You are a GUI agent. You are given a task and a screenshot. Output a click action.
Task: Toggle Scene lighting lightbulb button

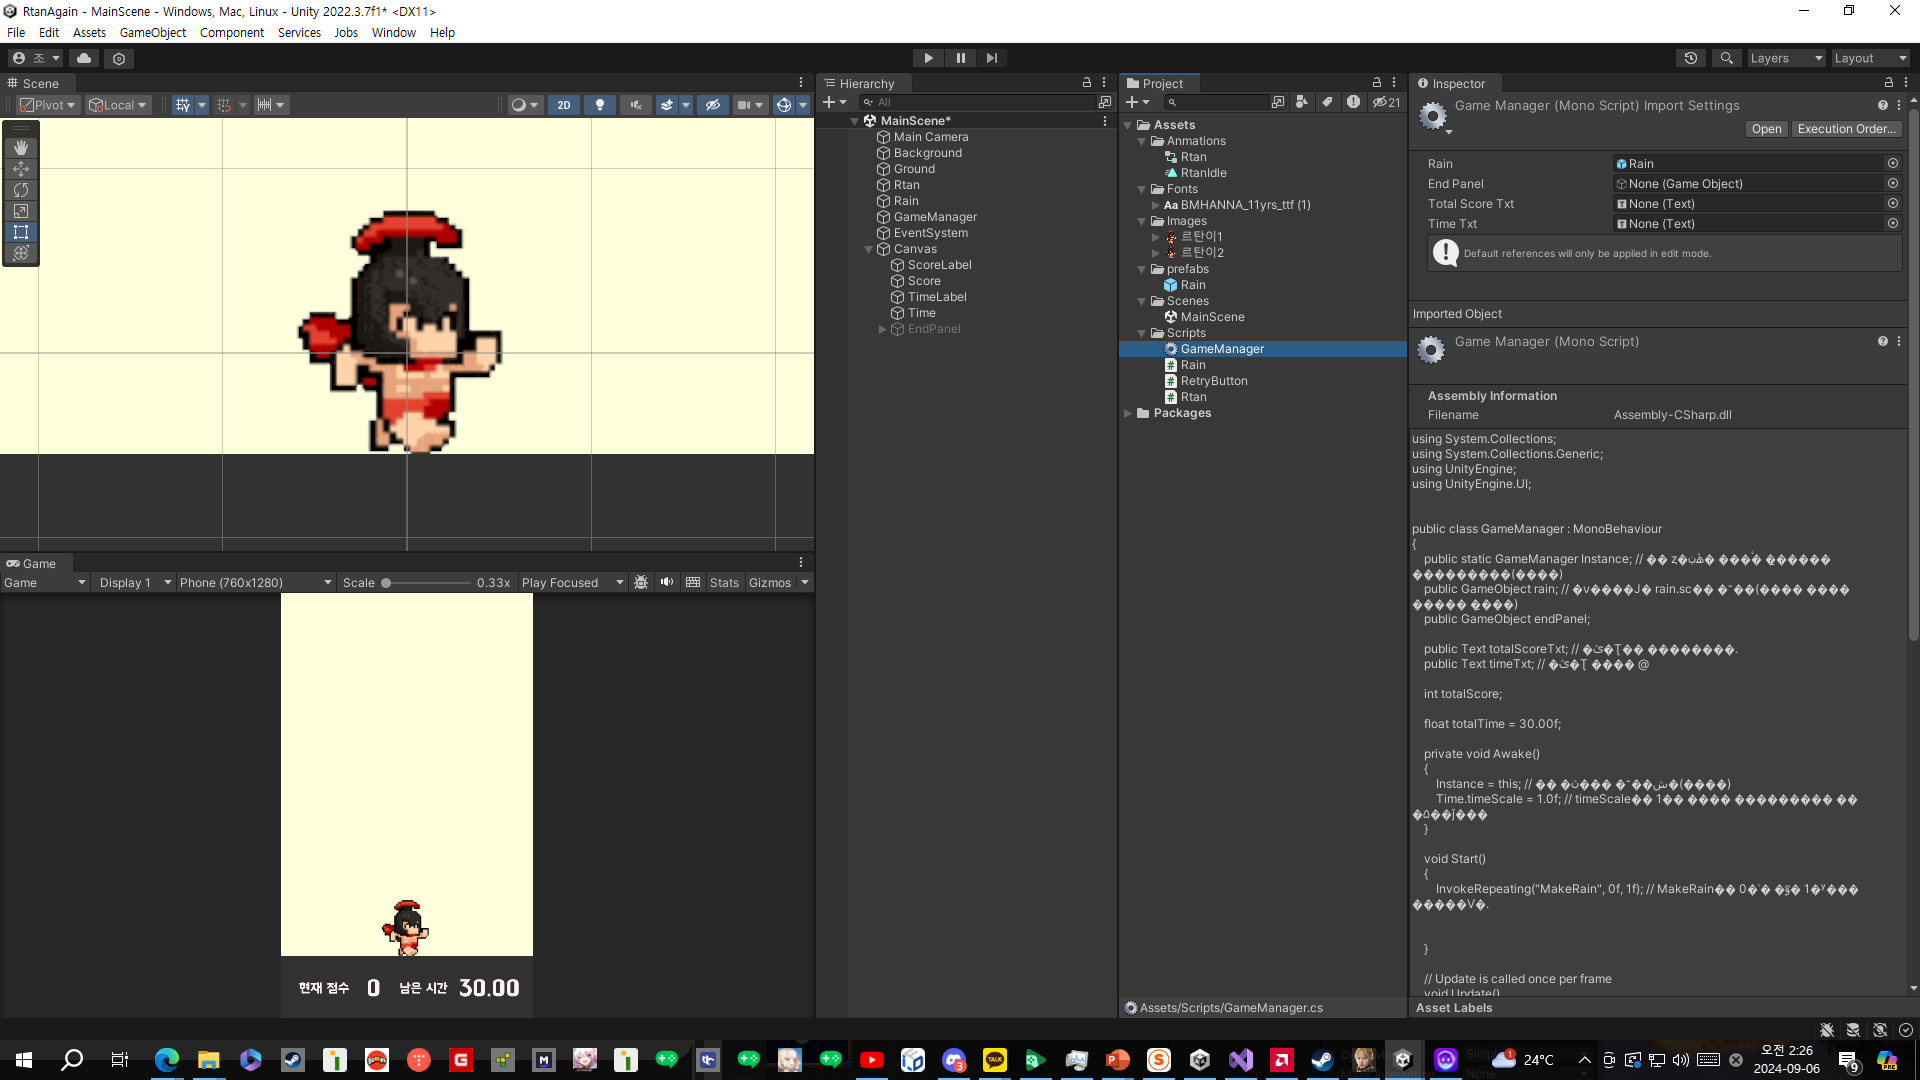pos(600,105)
